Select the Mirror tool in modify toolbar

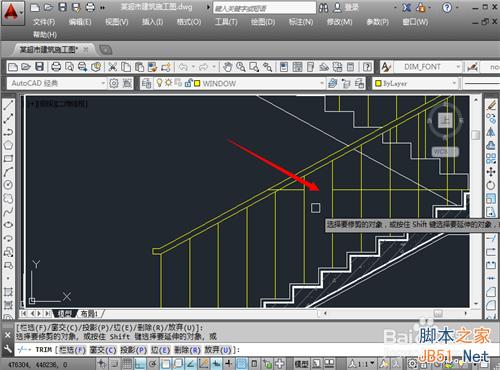click(x=491, y=132)
